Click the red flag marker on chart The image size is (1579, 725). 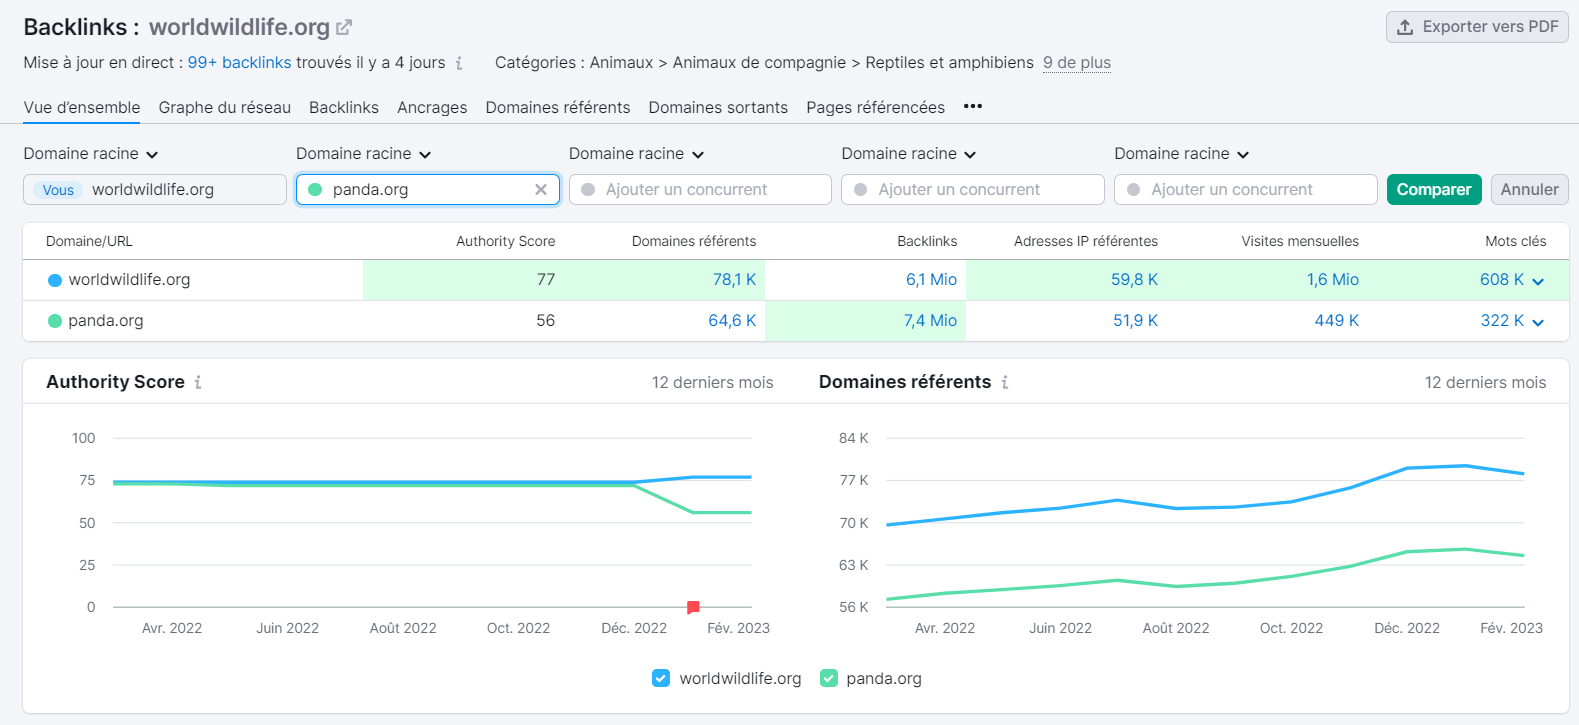click(x=693, y=607)
